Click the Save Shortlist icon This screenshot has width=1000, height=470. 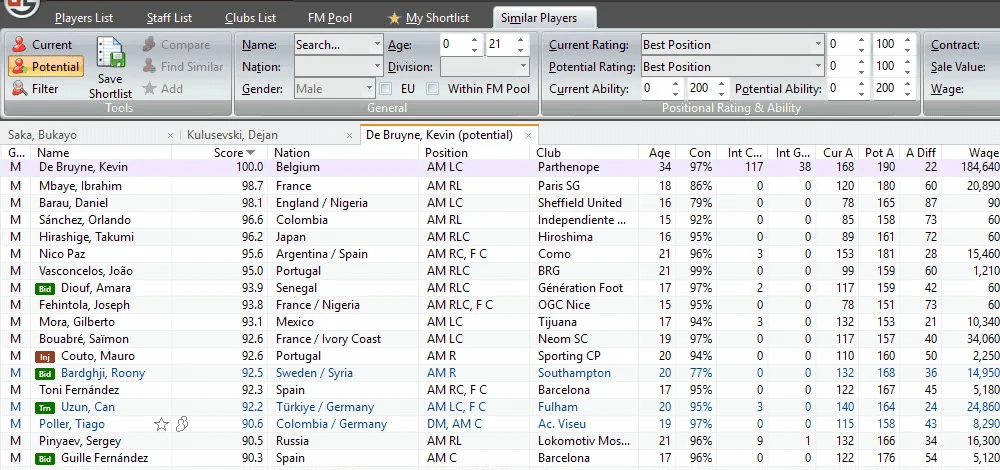point(110,52)
